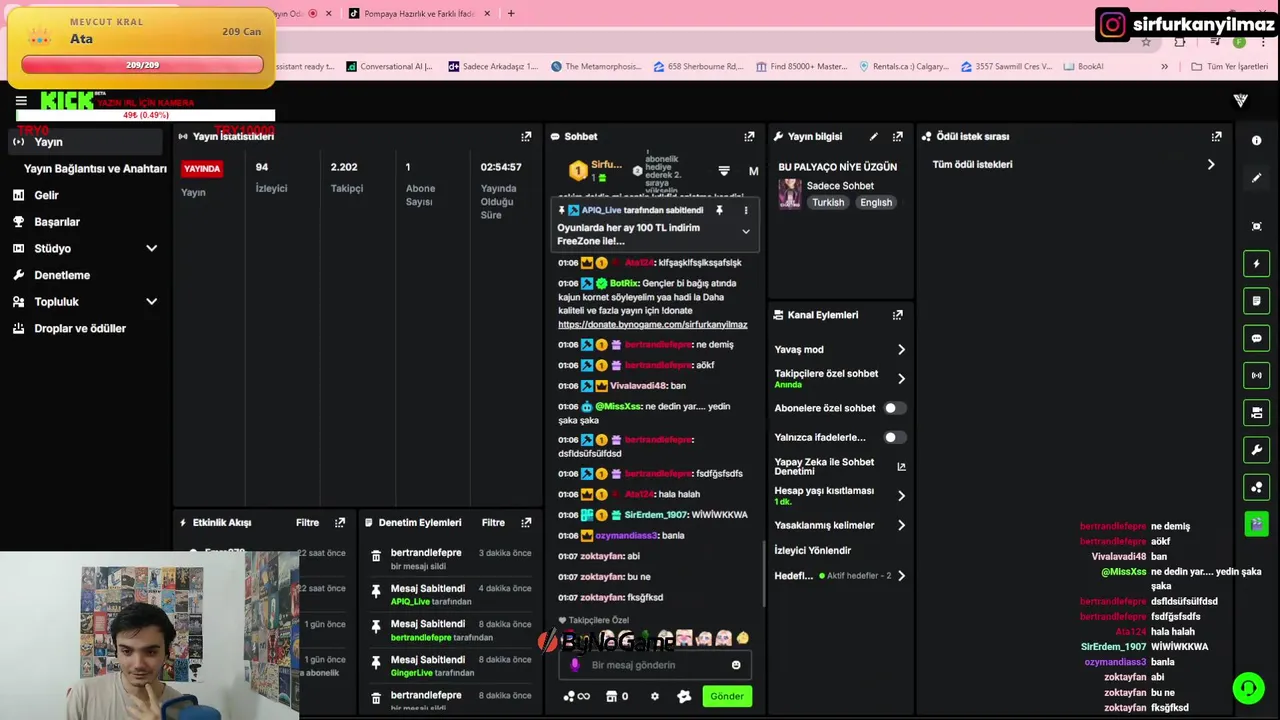
Task: Click the message input field
Action: [x=655, y=665]
